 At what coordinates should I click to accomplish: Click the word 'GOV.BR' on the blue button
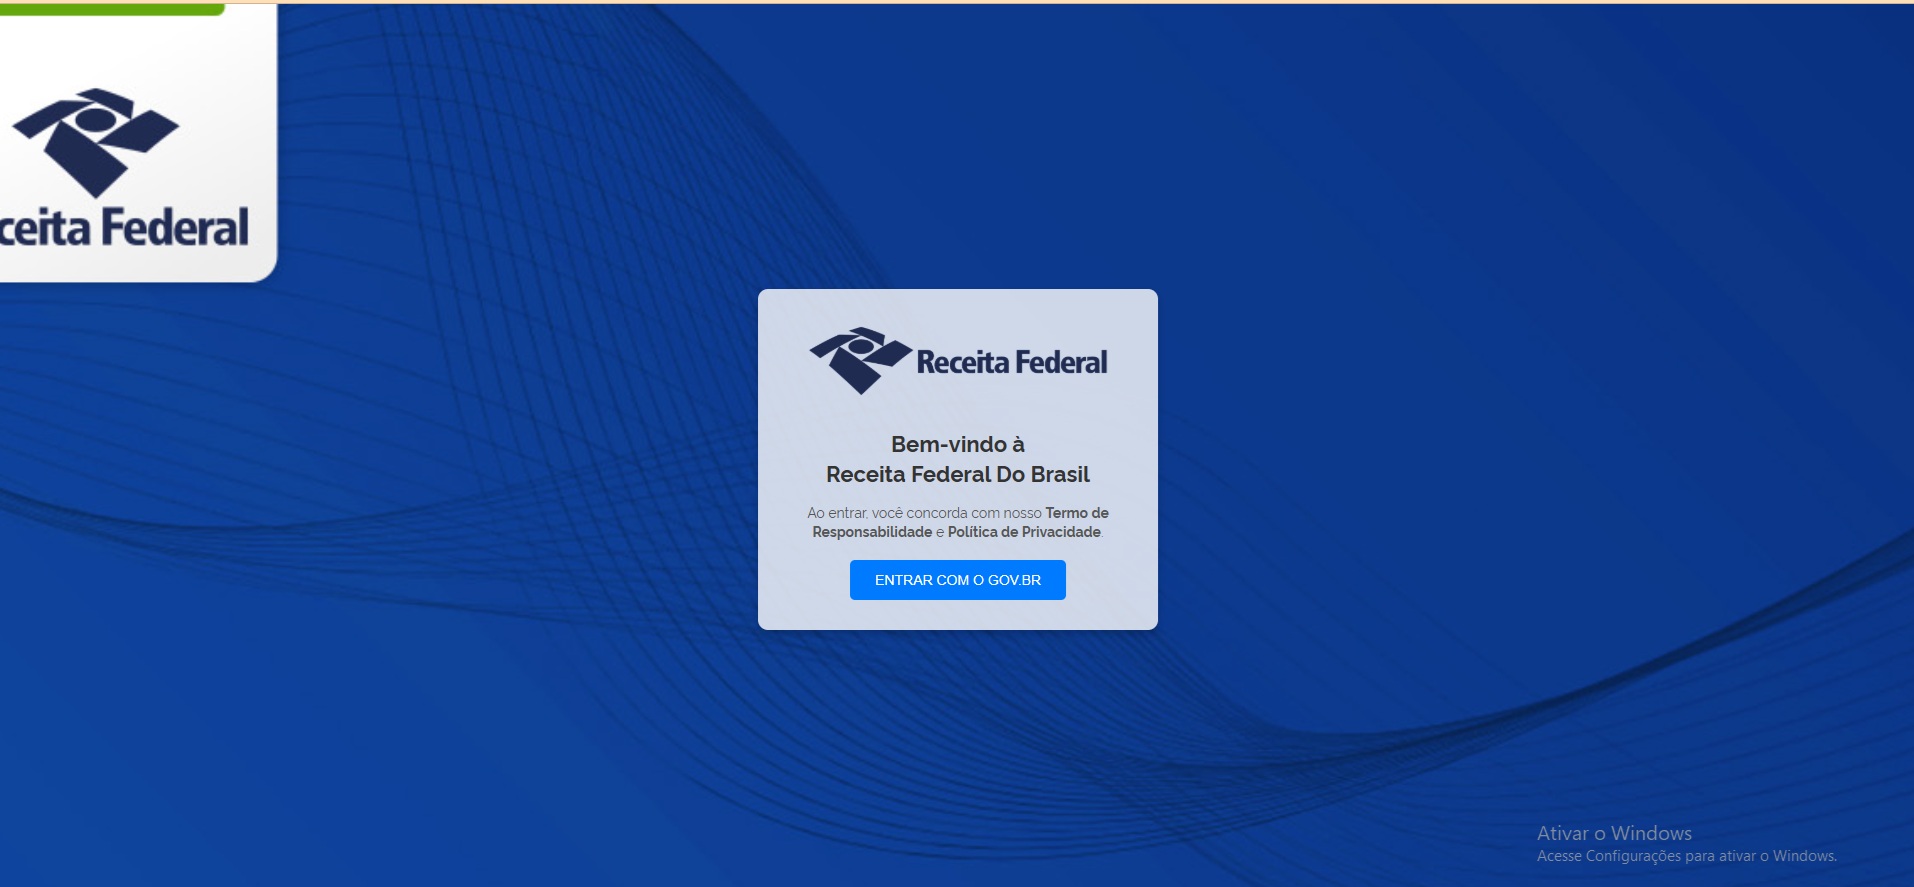(x=1014, y=580)
